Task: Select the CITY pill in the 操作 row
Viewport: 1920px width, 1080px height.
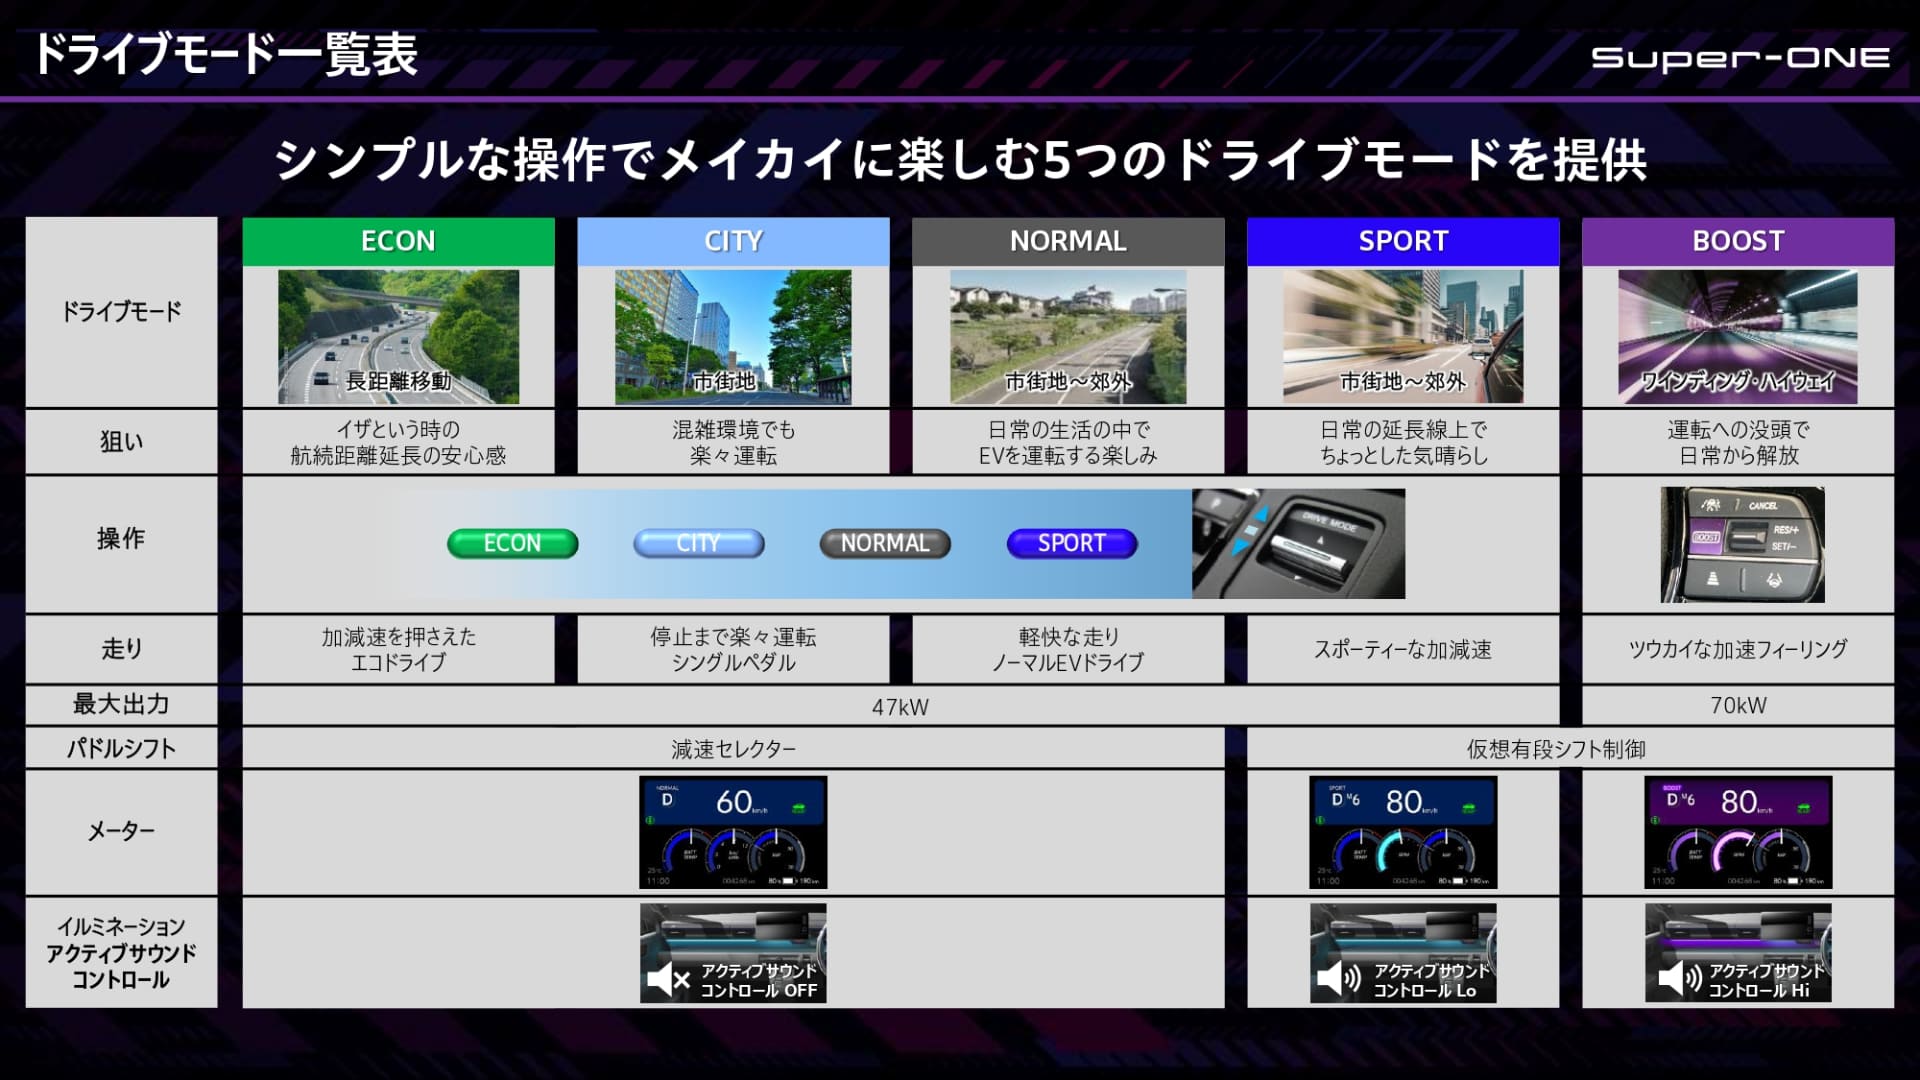Action: (x=698, y=543)
